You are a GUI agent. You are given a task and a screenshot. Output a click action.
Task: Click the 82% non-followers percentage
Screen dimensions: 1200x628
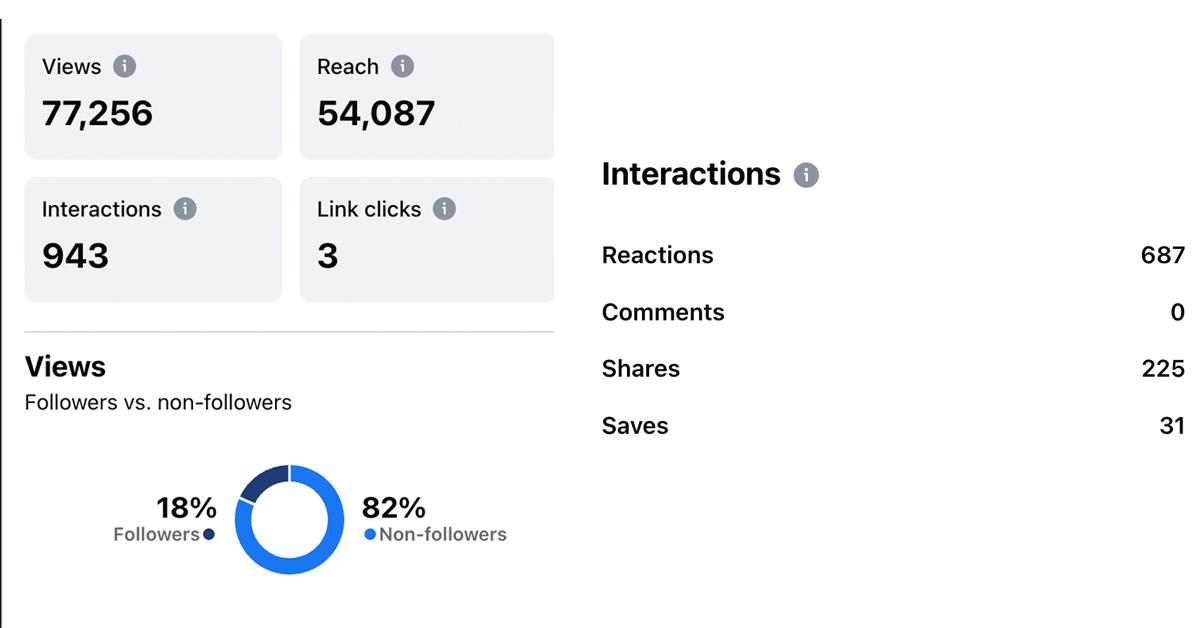[394, 508]
